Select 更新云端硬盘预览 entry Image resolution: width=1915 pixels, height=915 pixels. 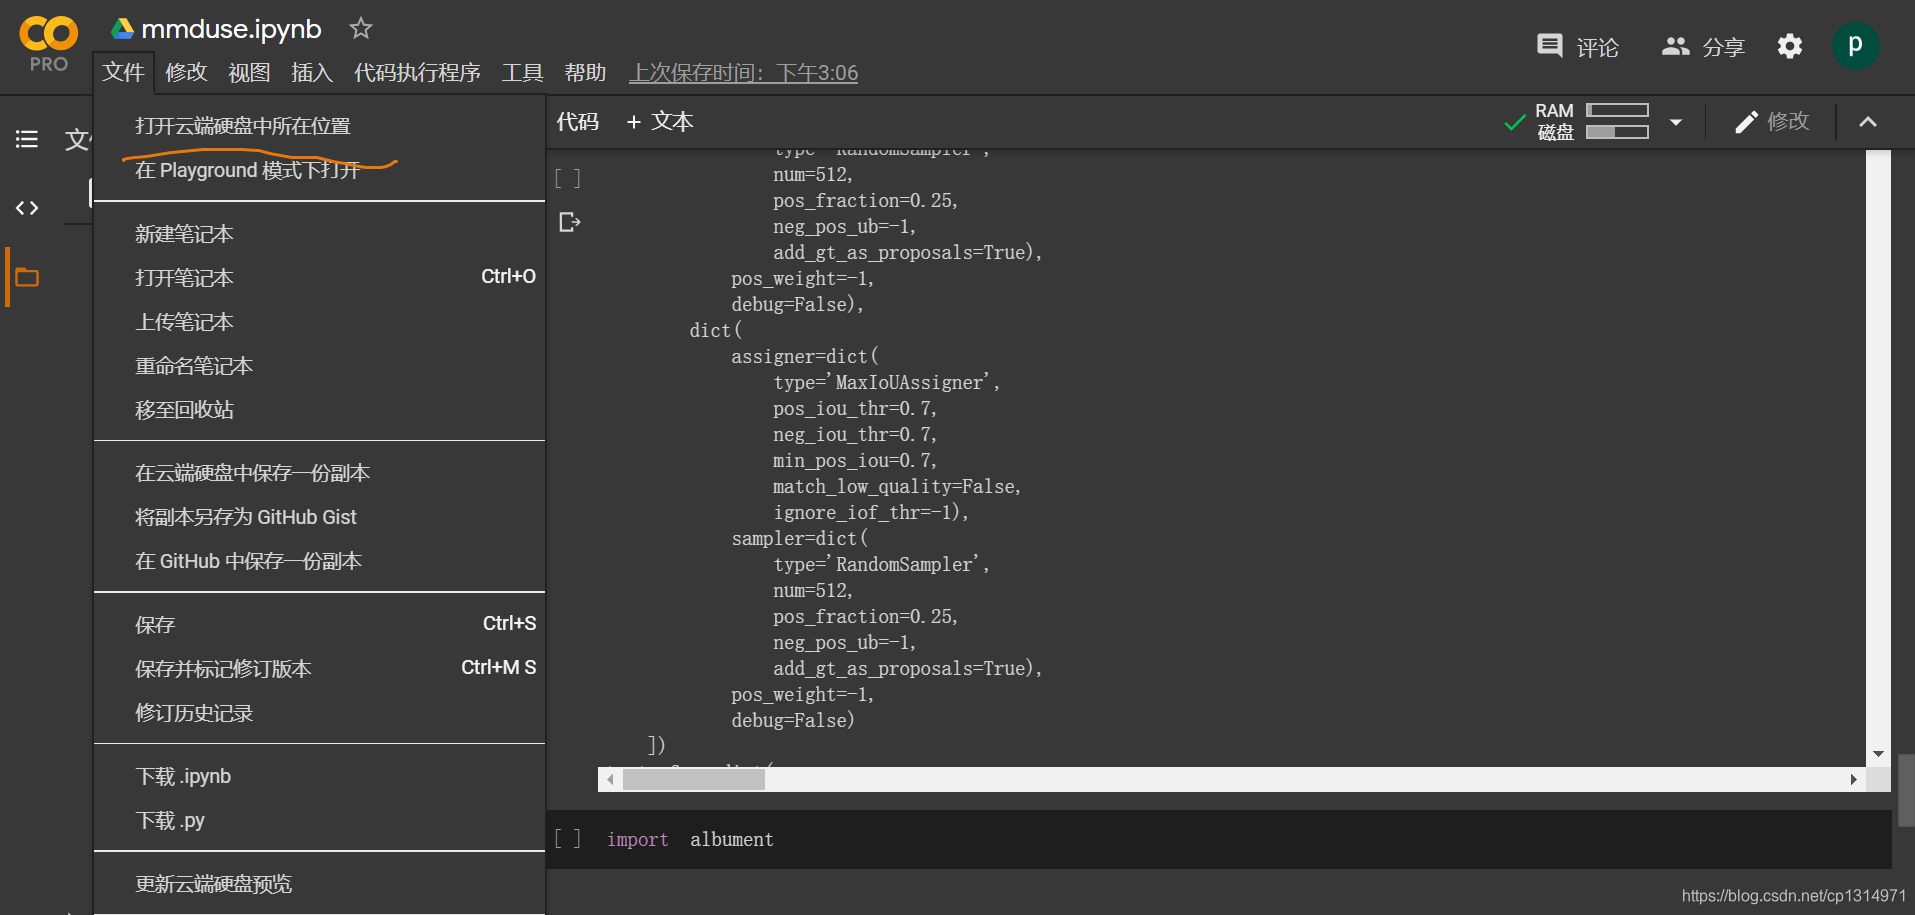[320, 884]
